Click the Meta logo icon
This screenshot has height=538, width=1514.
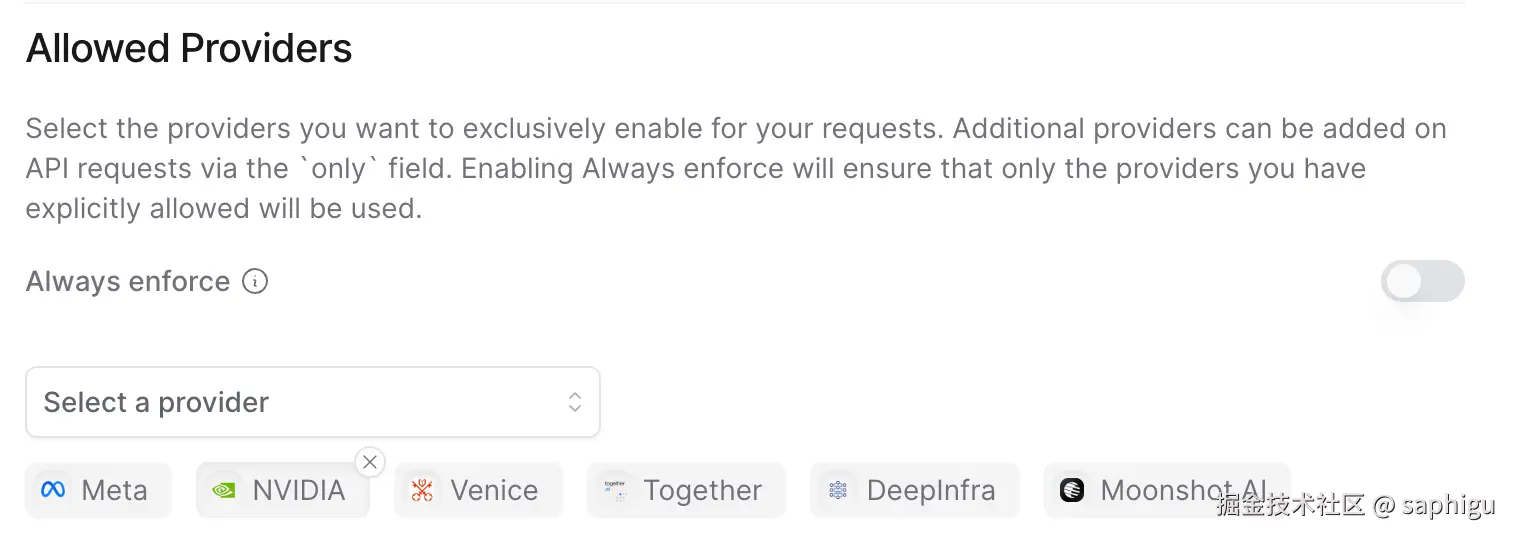(53, 490)
